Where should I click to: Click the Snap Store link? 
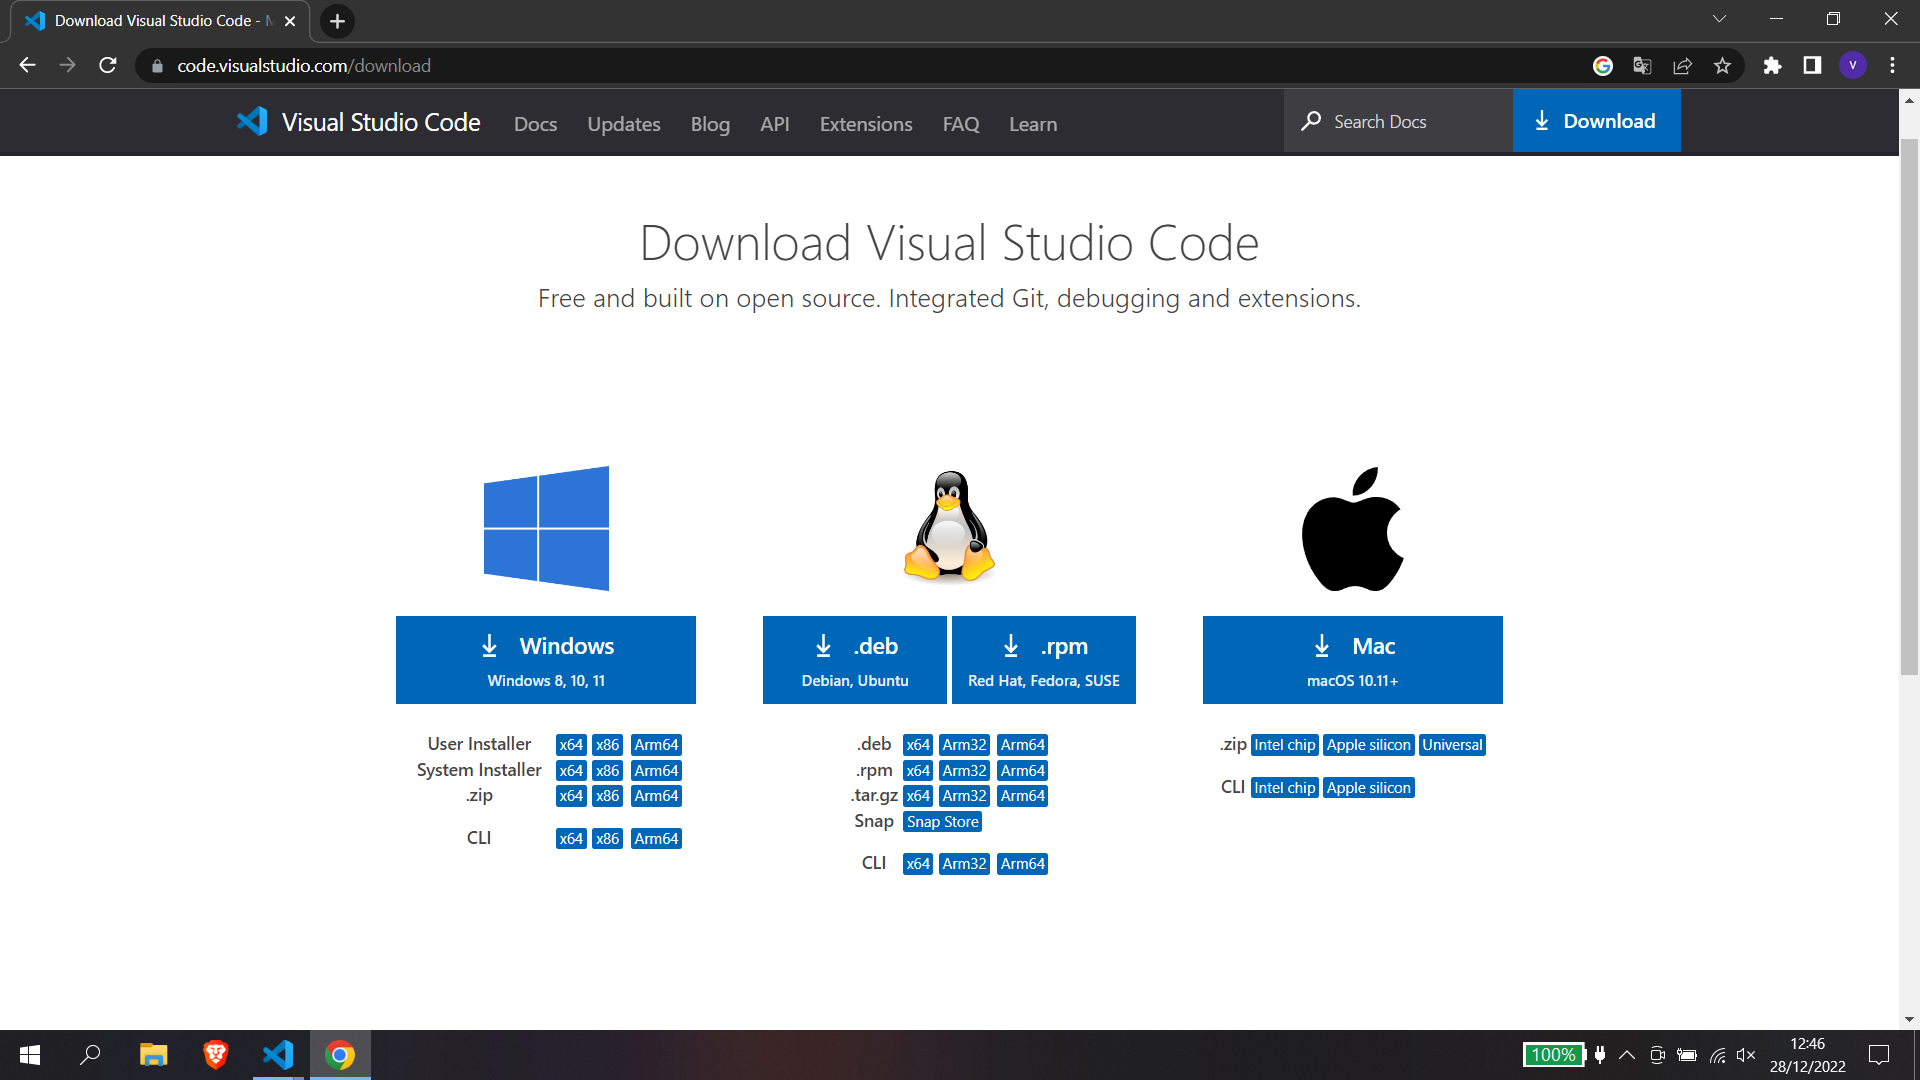(x=942, y=822)
